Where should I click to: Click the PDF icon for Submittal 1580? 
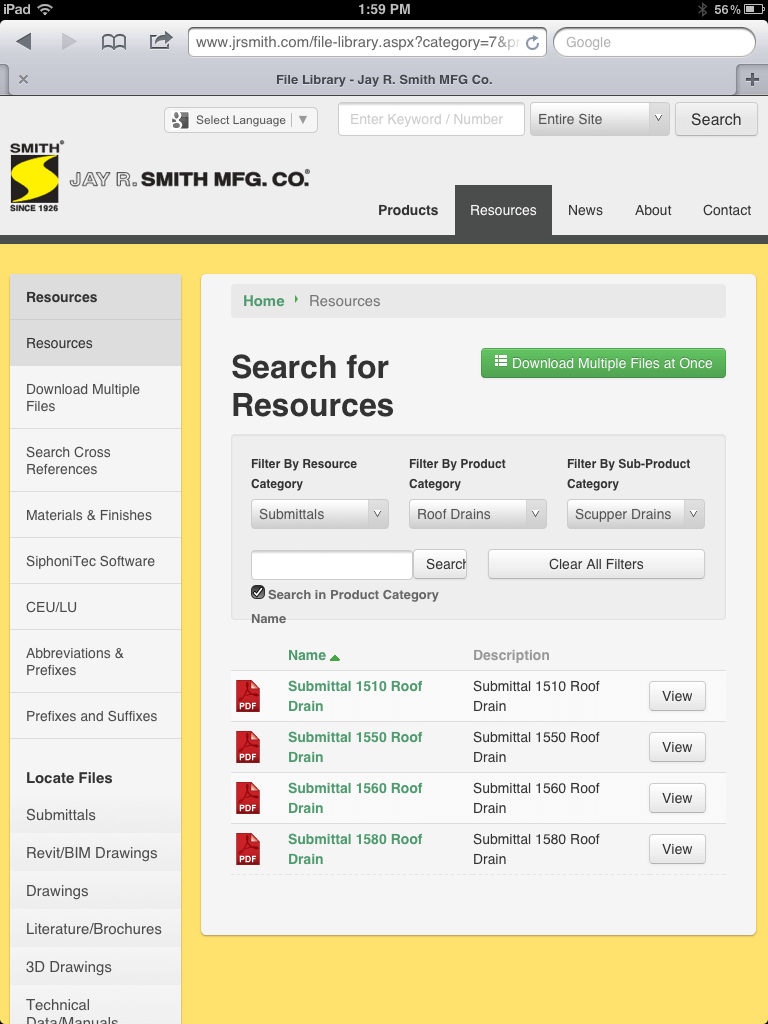tap(247, 849)
